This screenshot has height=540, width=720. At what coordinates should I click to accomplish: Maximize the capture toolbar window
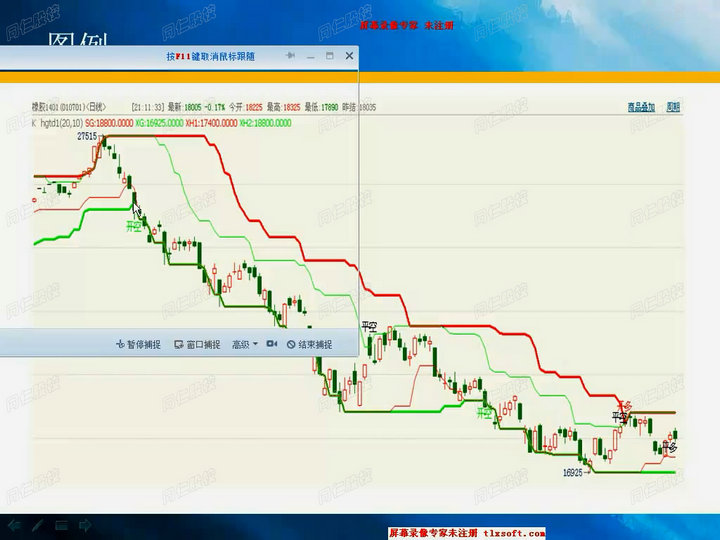(x=329, y=56)
